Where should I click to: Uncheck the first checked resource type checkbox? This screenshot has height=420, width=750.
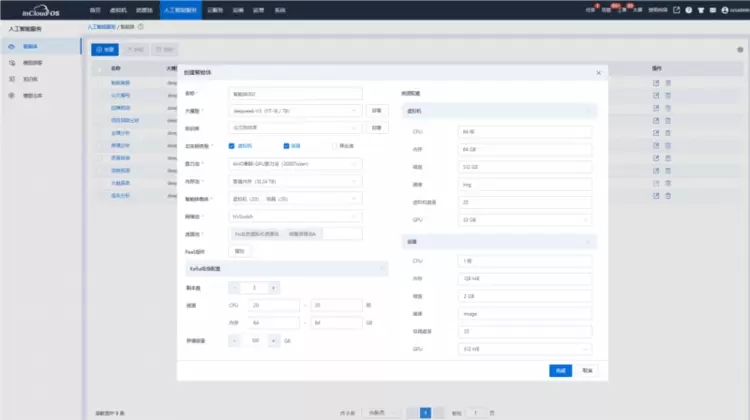pos(232,146)
